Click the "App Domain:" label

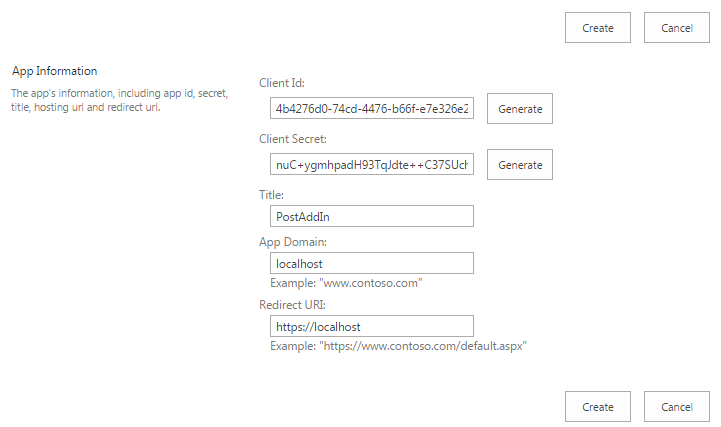coord(295,241)
